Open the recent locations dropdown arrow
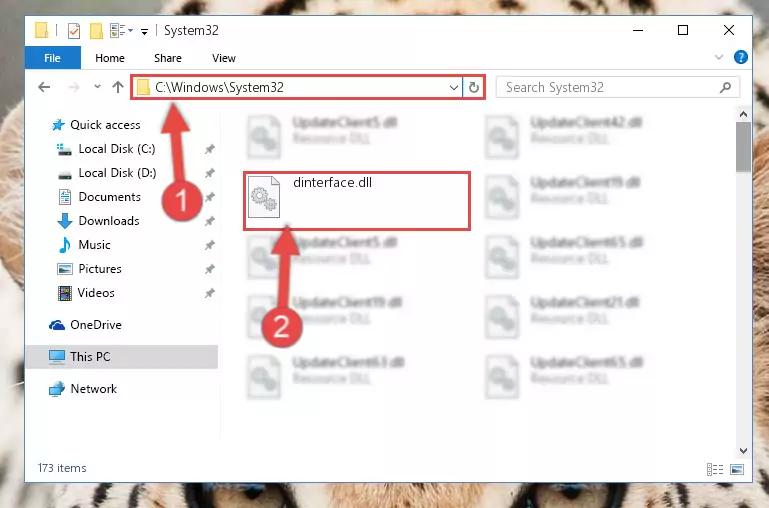The height and width of the screenshot is (508, 769). [x=97, y=87]
